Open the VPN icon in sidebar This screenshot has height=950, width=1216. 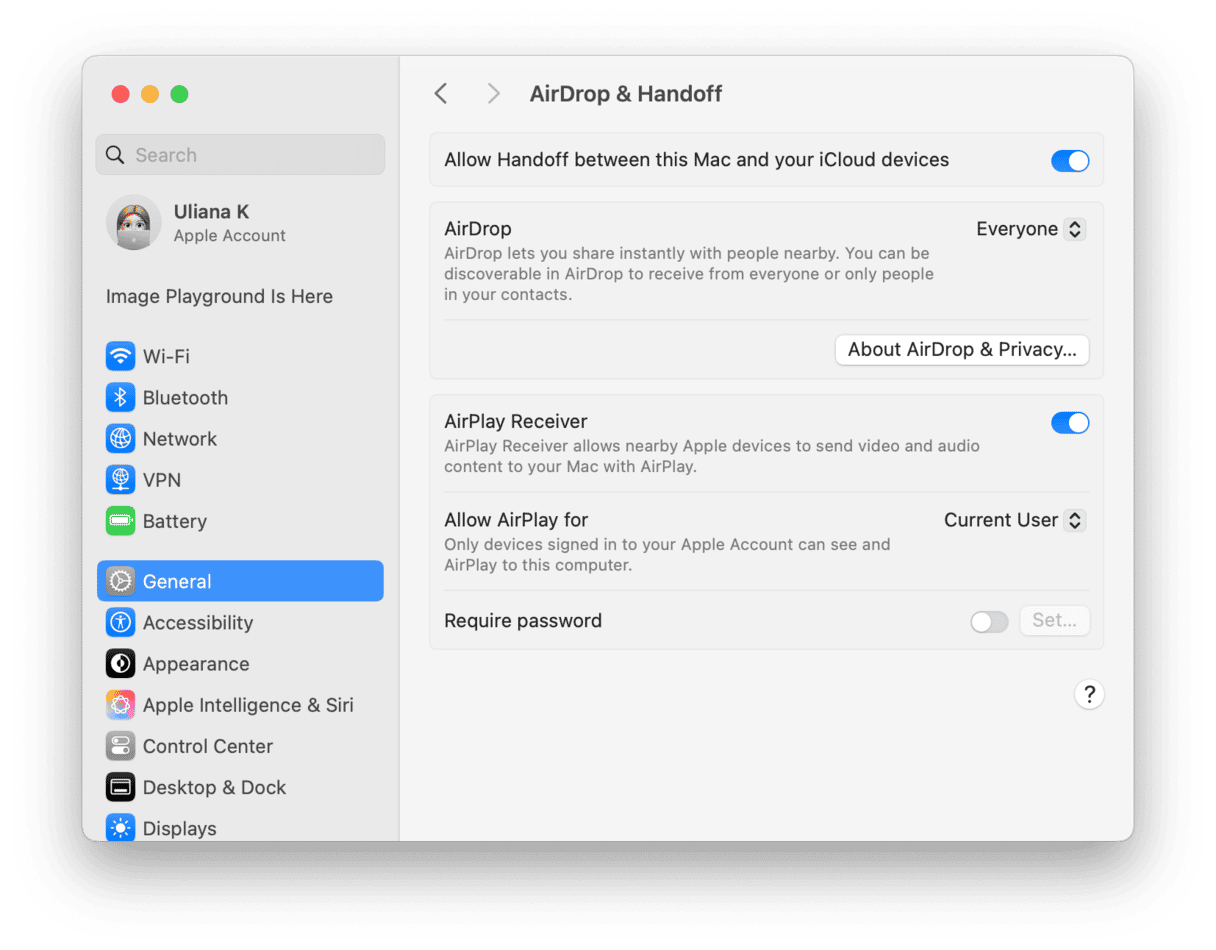(x=121, y=480)
